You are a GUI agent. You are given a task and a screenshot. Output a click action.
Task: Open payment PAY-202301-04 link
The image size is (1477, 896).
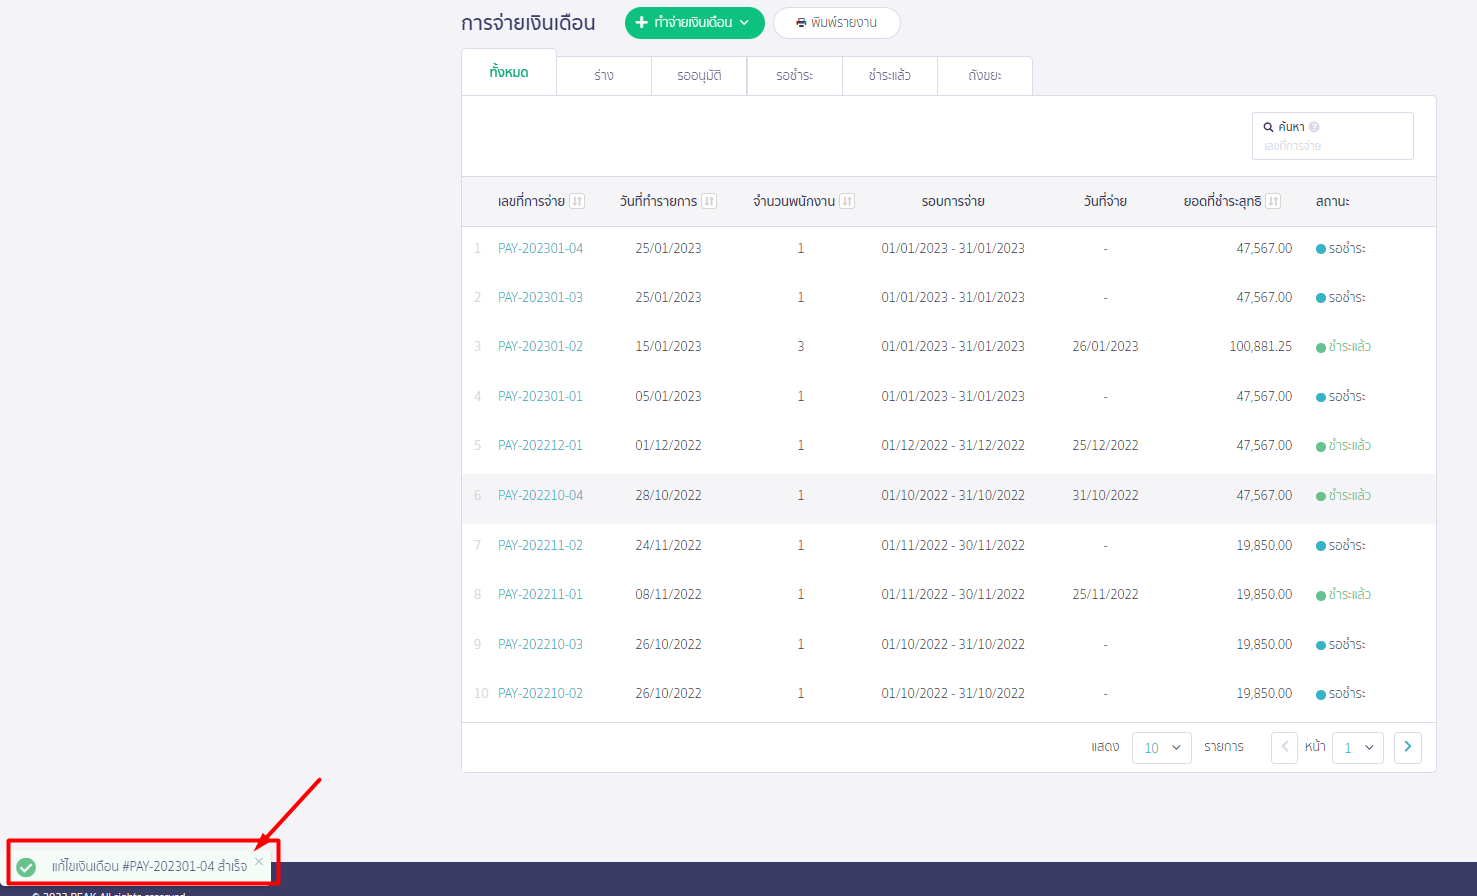click(x=540, y=248)
